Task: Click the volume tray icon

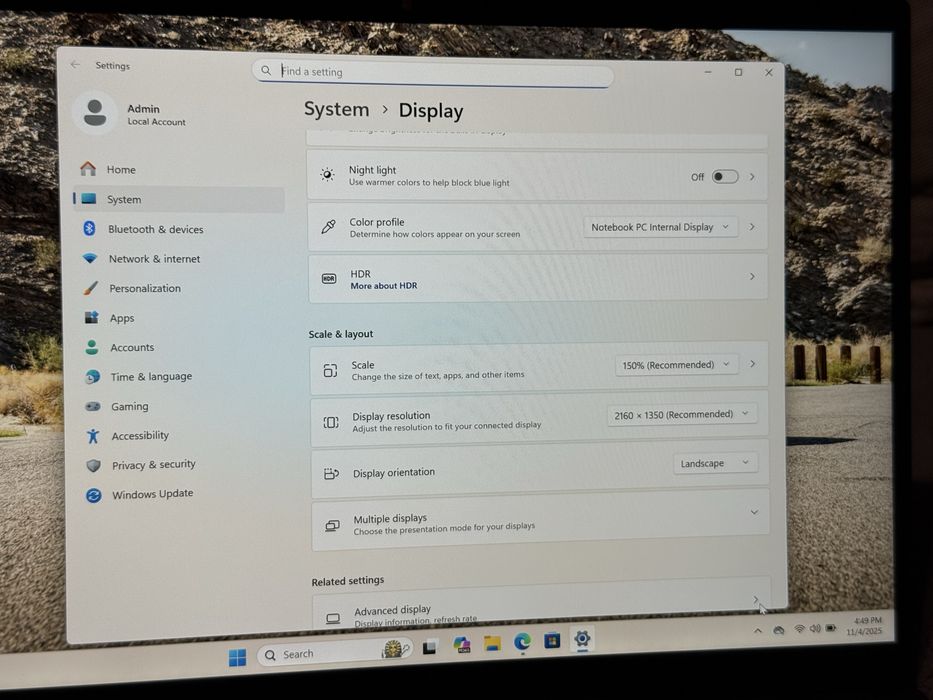Action: (815, 629)
